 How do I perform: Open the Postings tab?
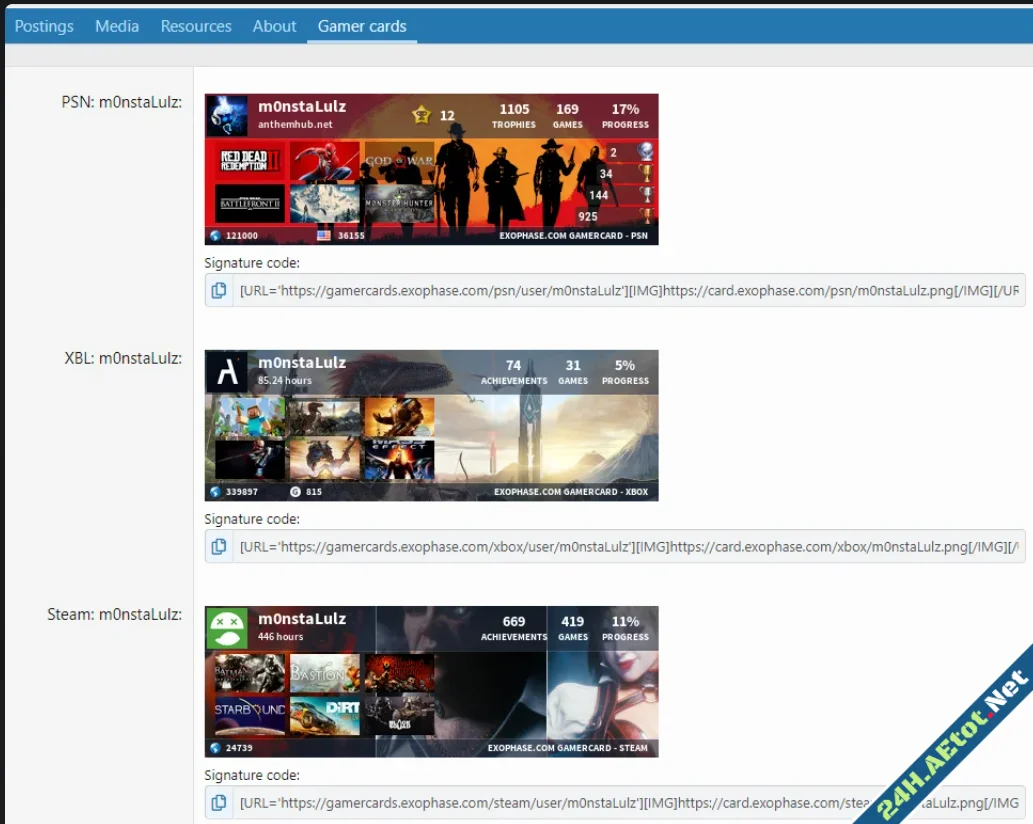tap(44, 26)
